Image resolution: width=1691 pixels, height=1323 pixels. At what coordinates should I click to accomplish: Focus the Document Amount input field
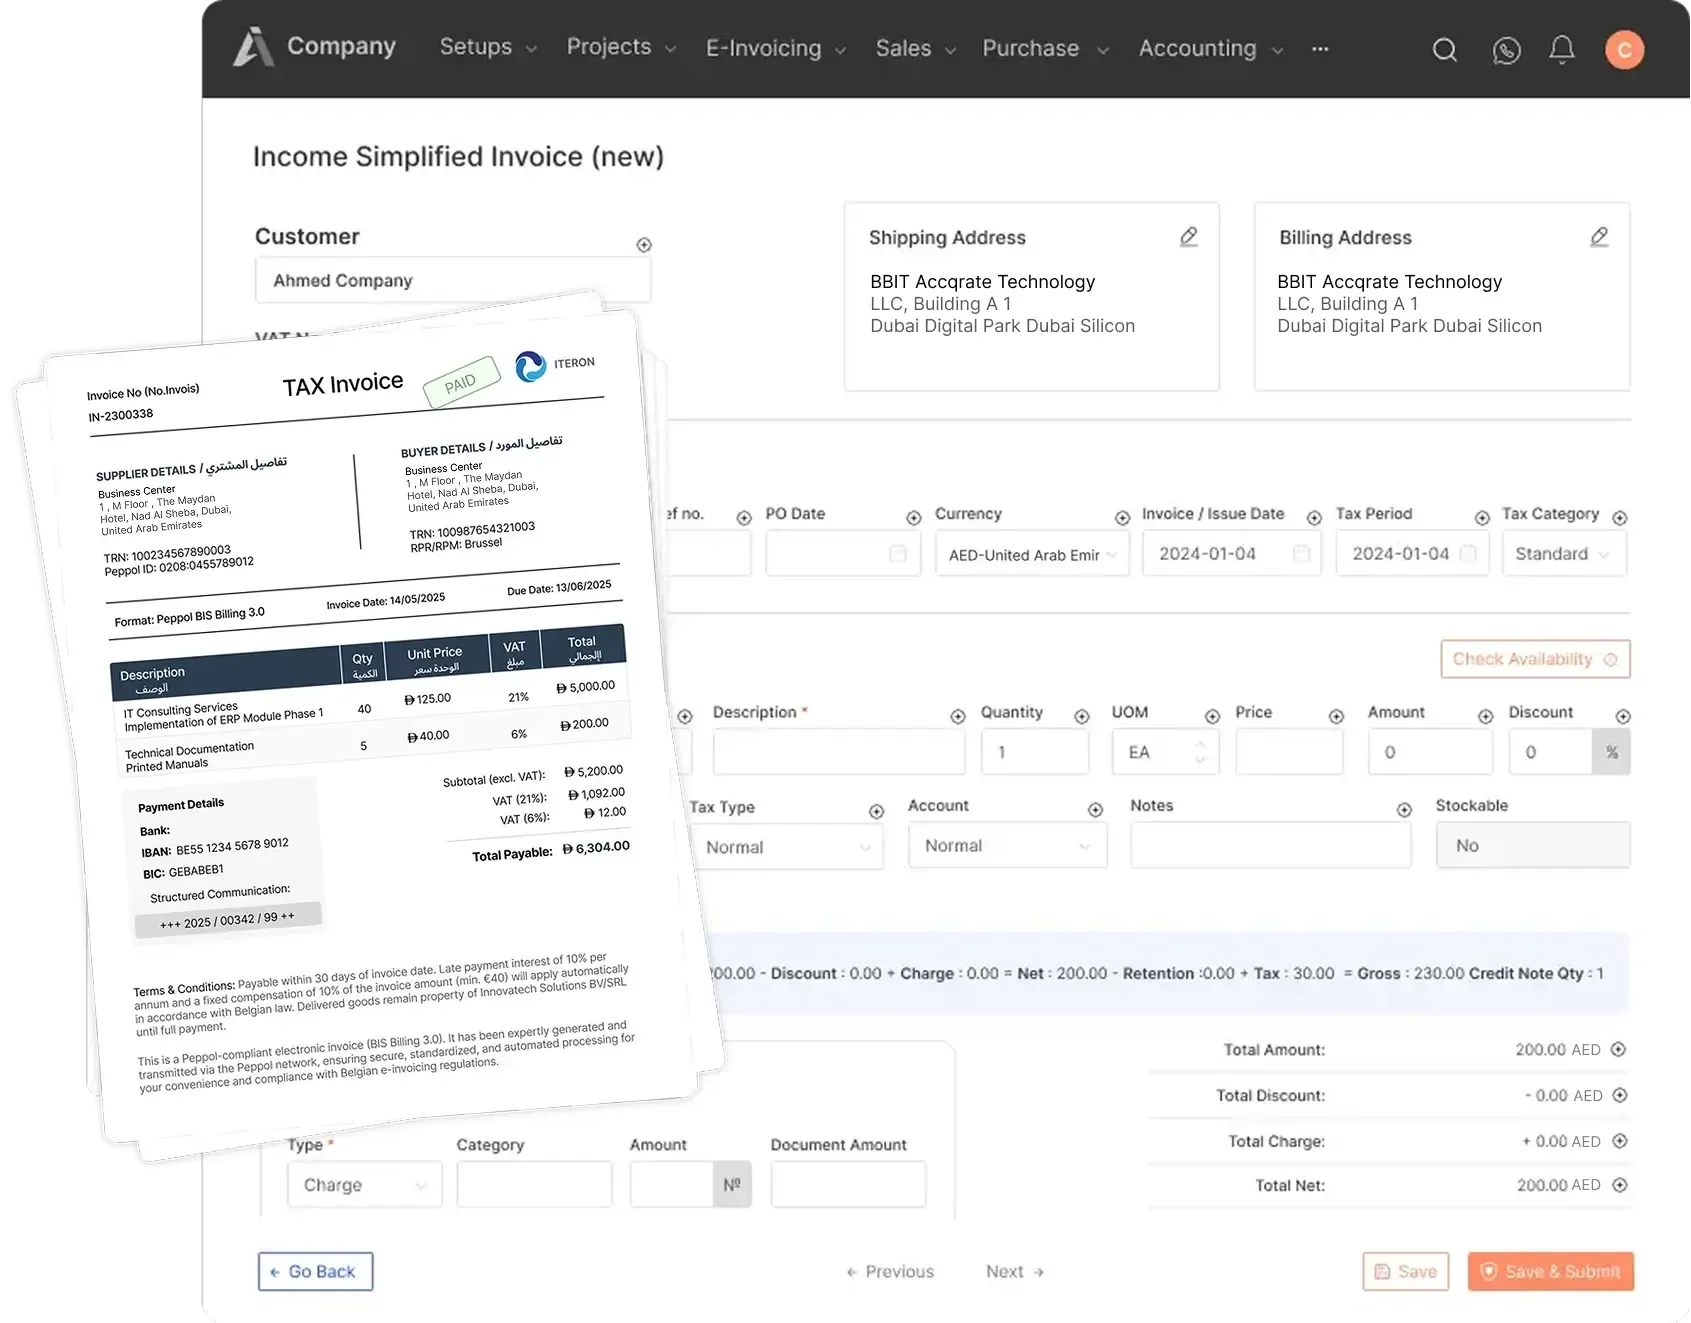click(x=848, y=1185)
